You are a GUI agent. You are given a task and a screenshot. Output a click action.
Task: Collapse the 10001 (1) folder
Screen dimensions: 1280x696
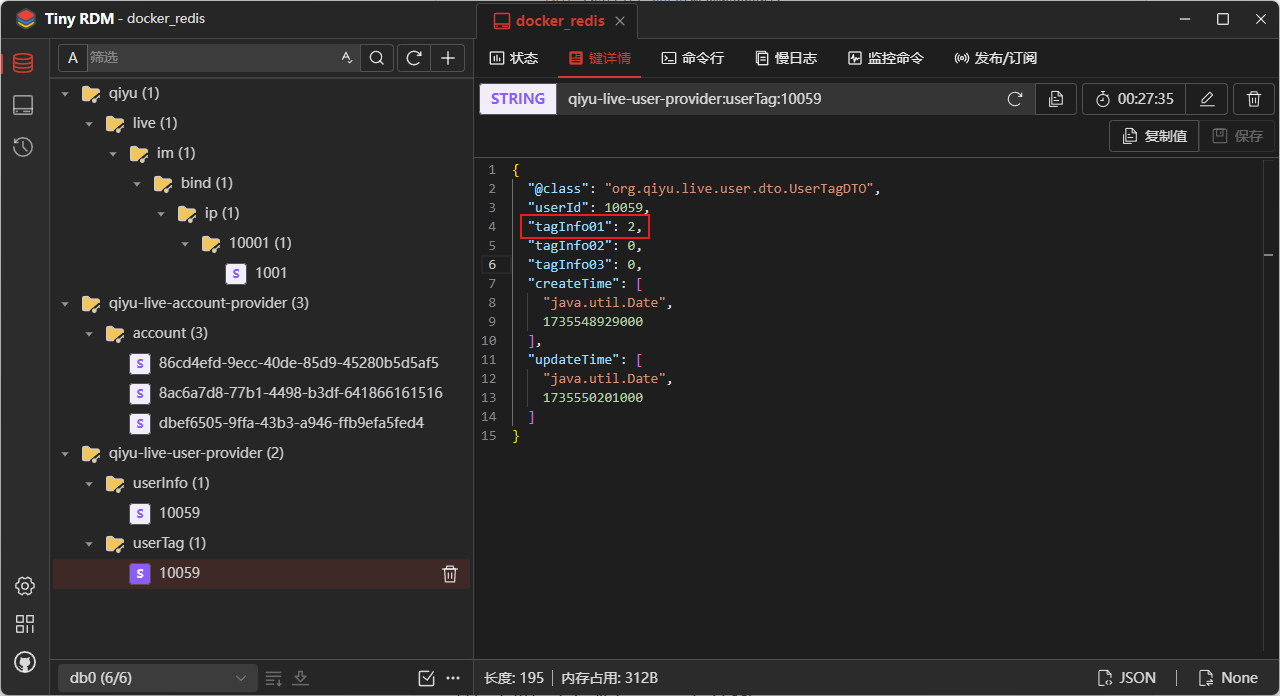[x=185, y=243]
